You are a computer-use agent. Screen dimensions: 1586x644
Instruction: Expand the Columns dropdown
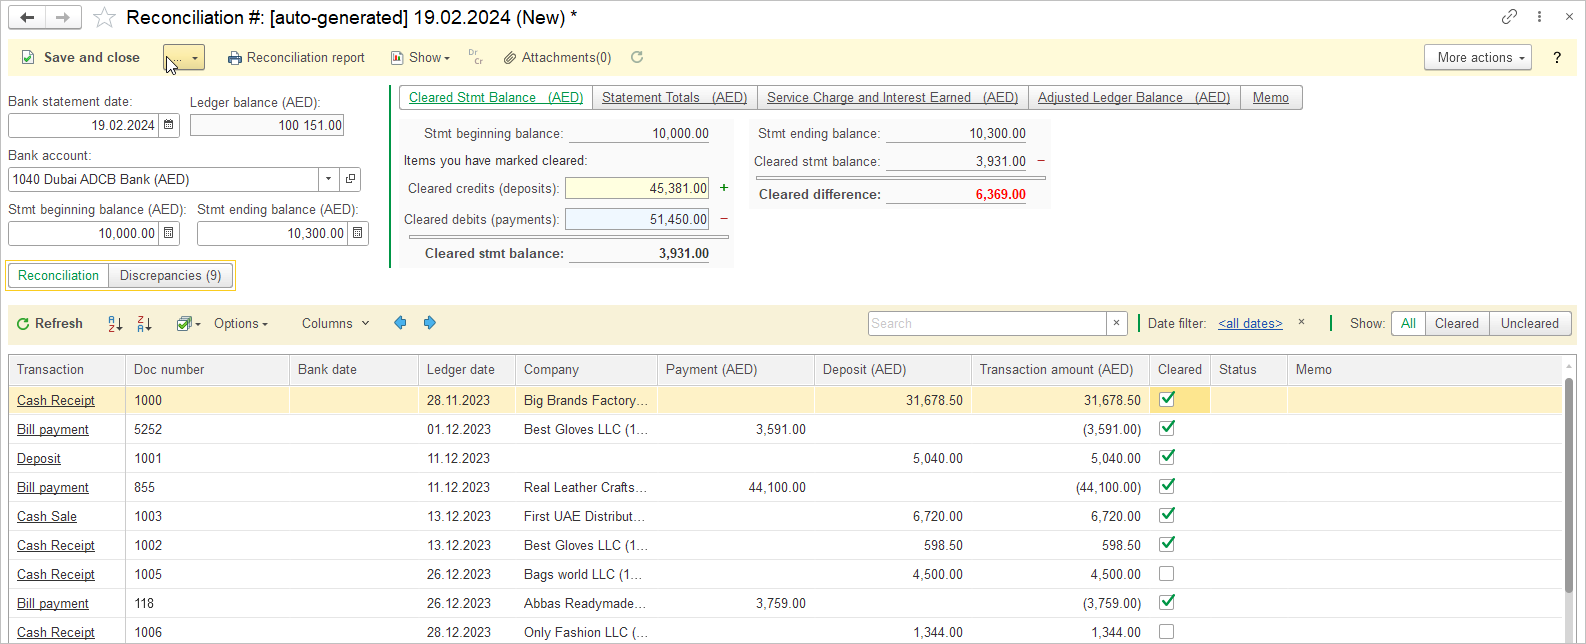click(336, 323)
